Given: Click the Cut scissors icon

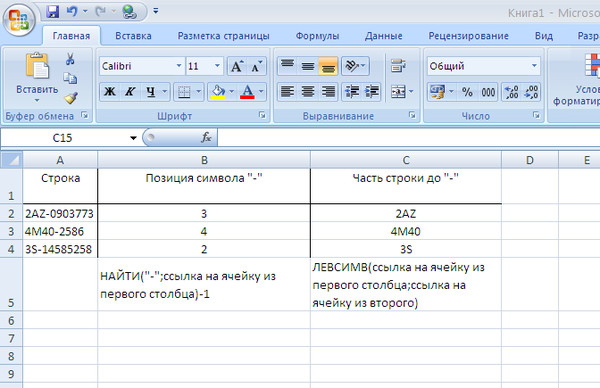Looking at the screenshot, I should pyautogui.click(x=70, y=59).
